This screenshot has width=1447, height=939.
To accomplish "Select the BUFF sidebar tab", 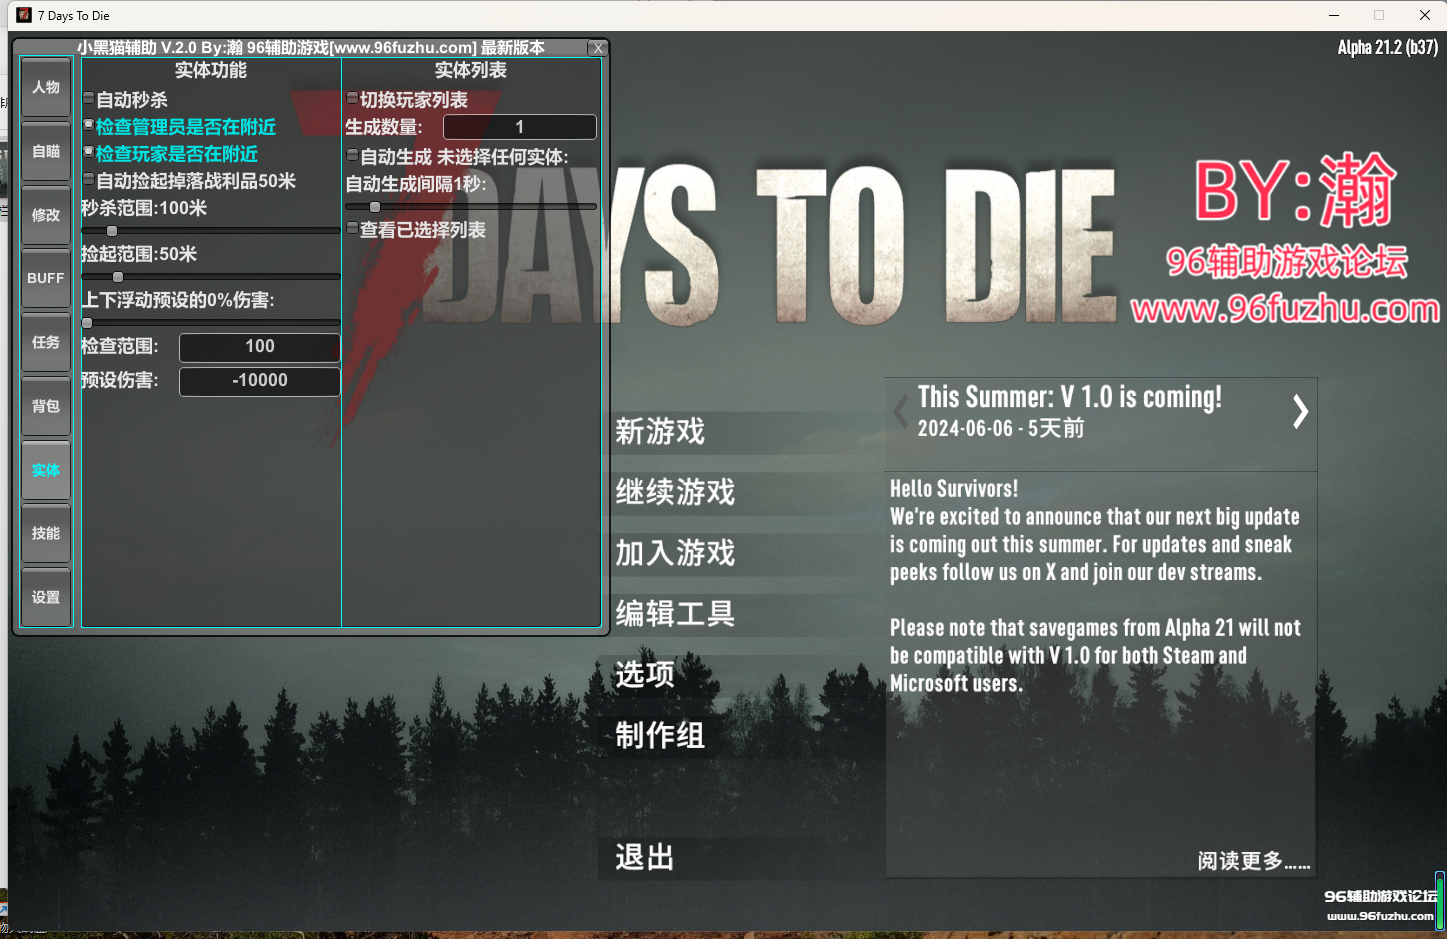I will pos(46,278).
